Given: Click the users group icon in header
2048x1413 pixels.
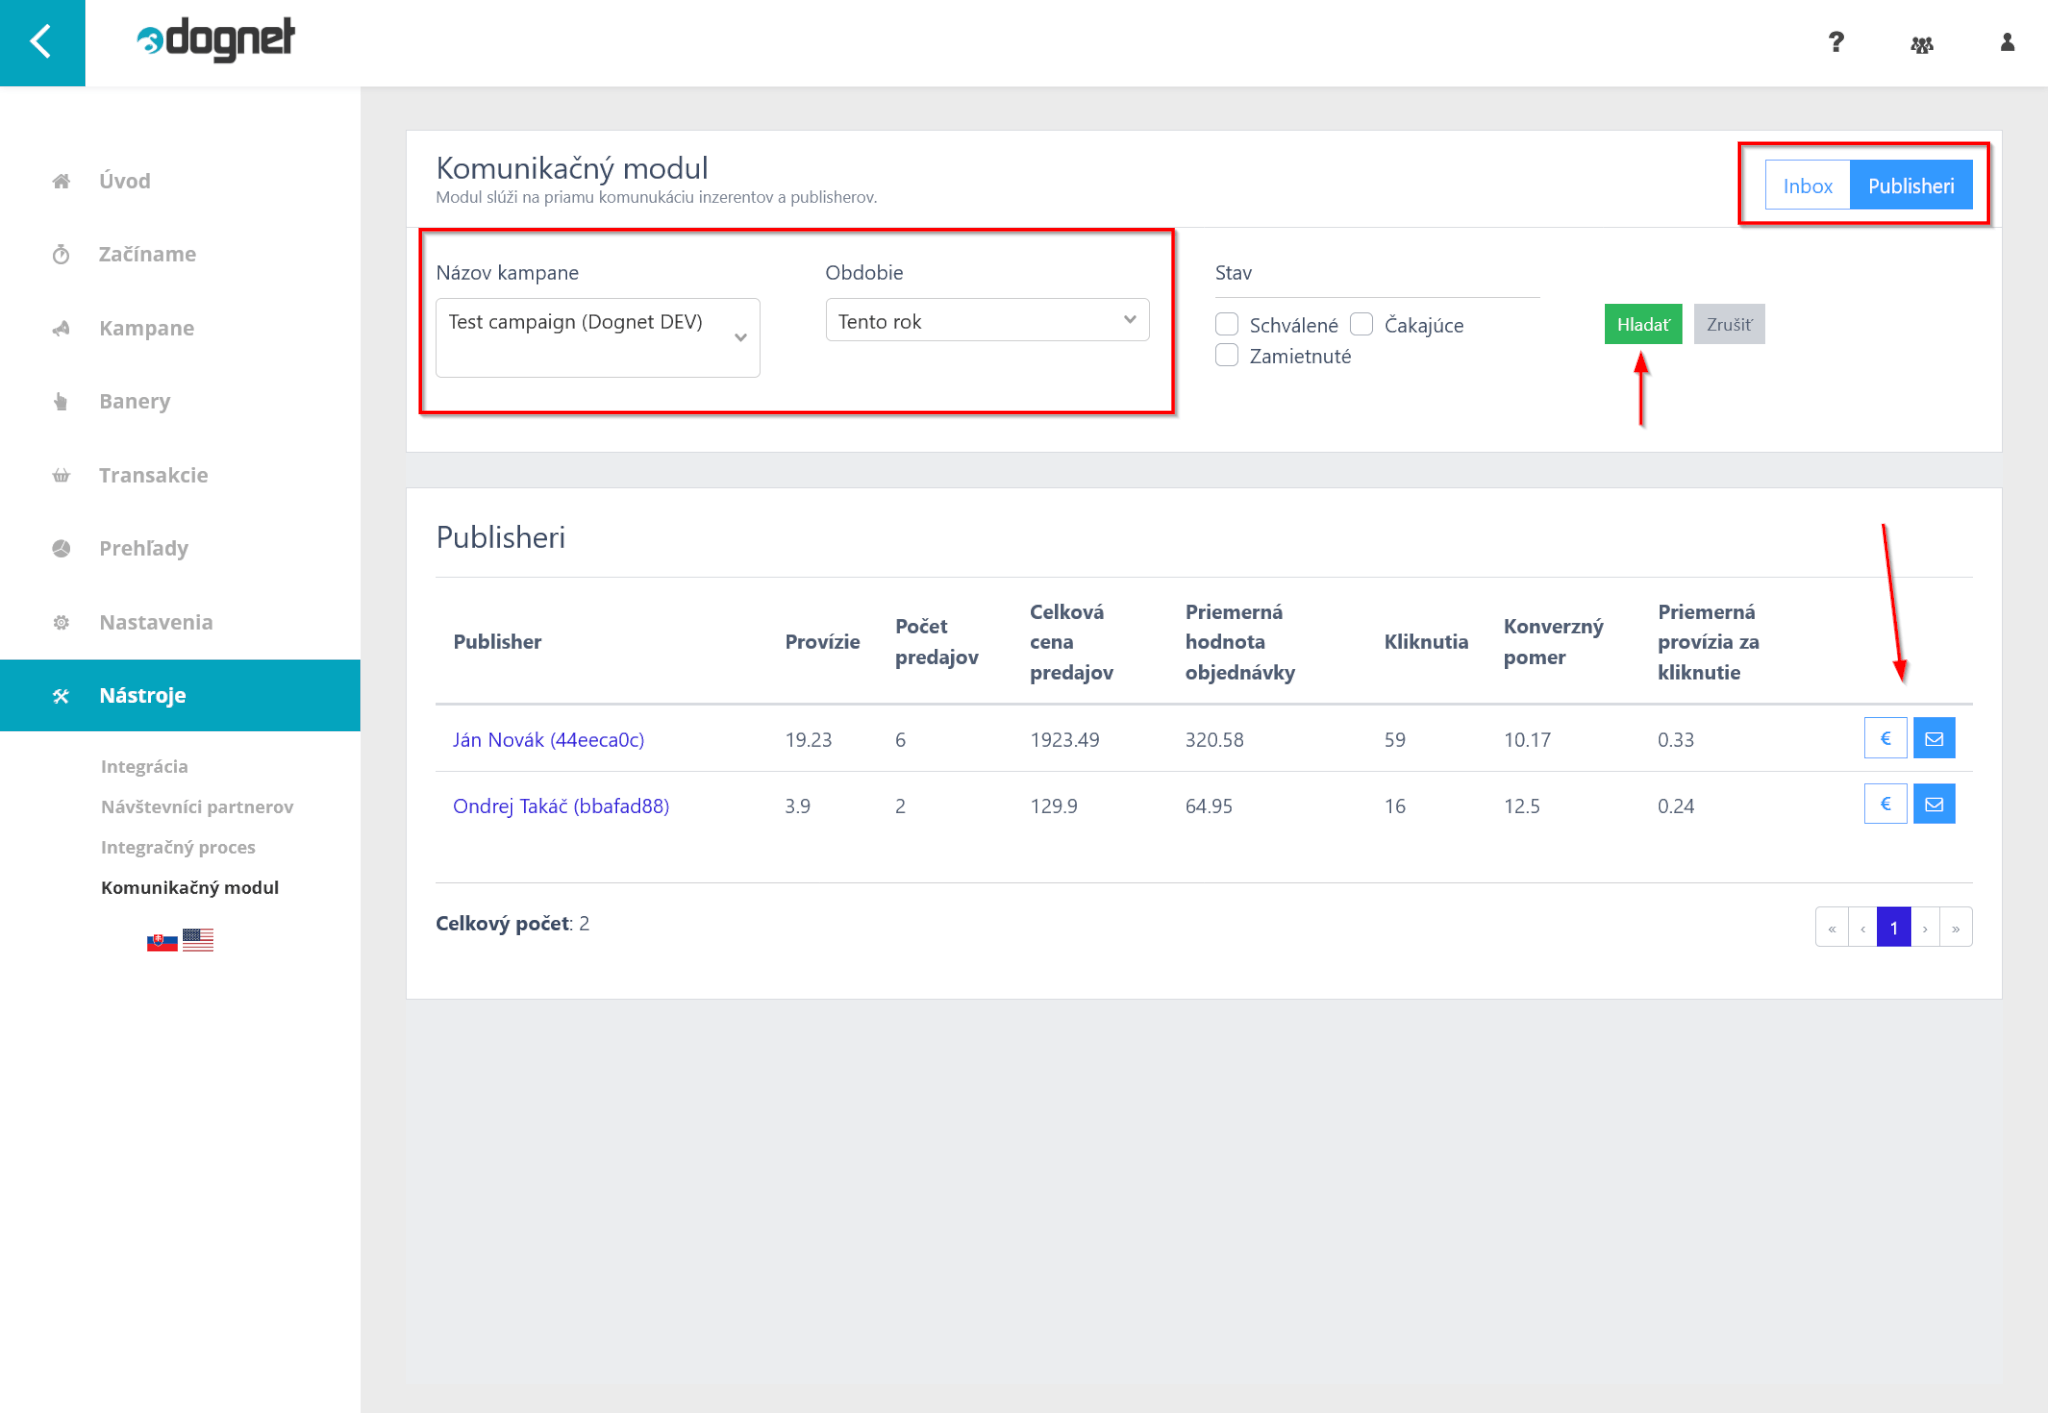Looking at the screenshot, I should pyautogui.click(x=1921, y=44).
